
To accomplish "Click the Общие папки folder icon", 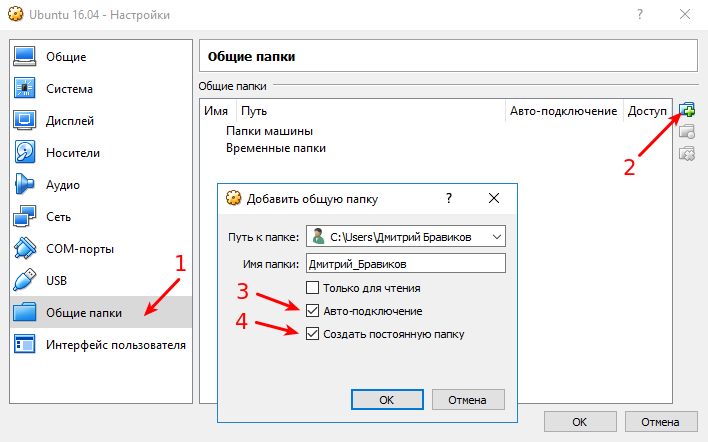I will (x=24, y=312).
